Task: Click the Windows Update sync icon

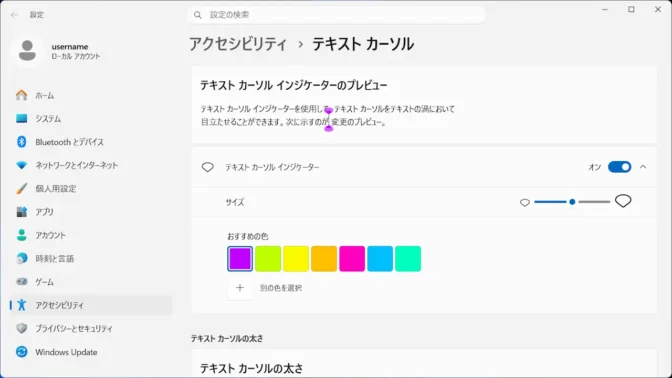Action: [21, 352]
